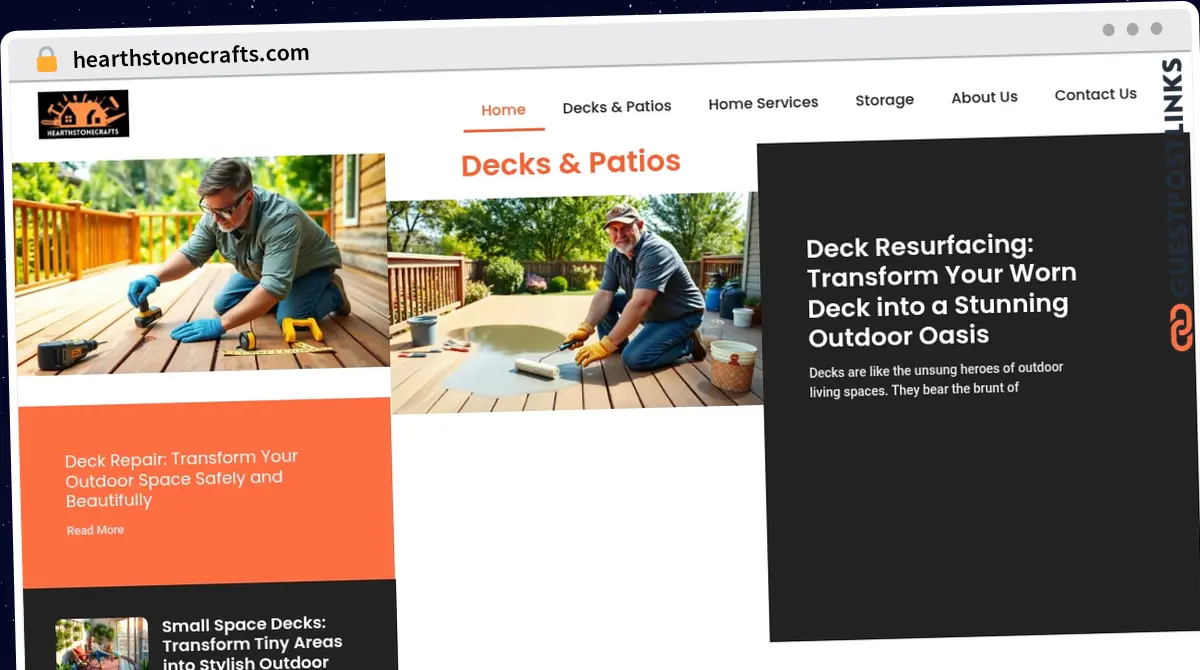
Task: Visit the About Us page
Action: (x=984, y=97)
